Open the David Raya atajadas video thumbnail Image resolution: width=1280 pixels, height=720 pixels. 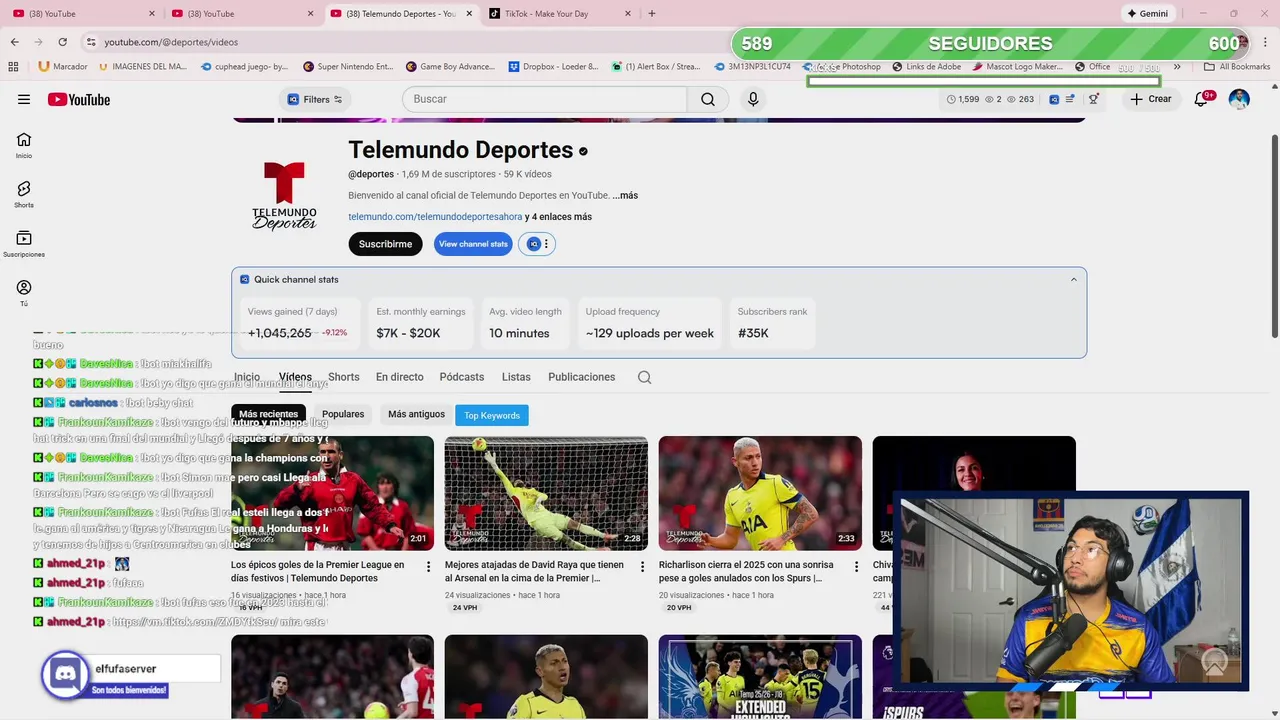[x=546, y=493]
